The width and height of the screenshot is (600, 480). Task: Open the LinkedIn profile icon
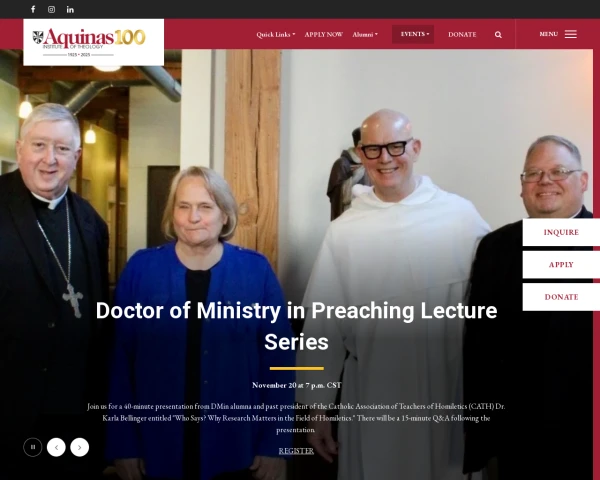point(70,9)
